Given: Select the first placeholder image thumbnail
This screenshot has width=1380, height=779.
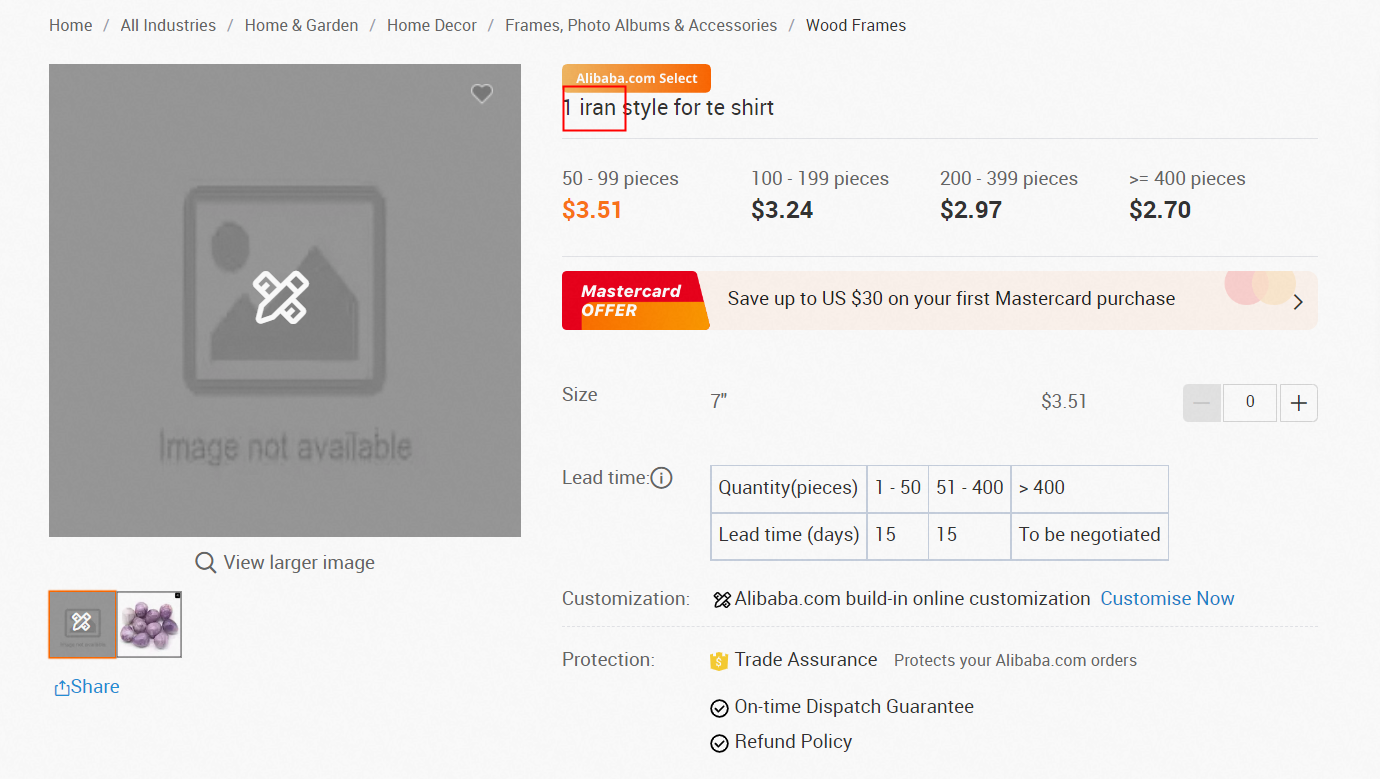Looking at the screenshot, I should (82, 624).
